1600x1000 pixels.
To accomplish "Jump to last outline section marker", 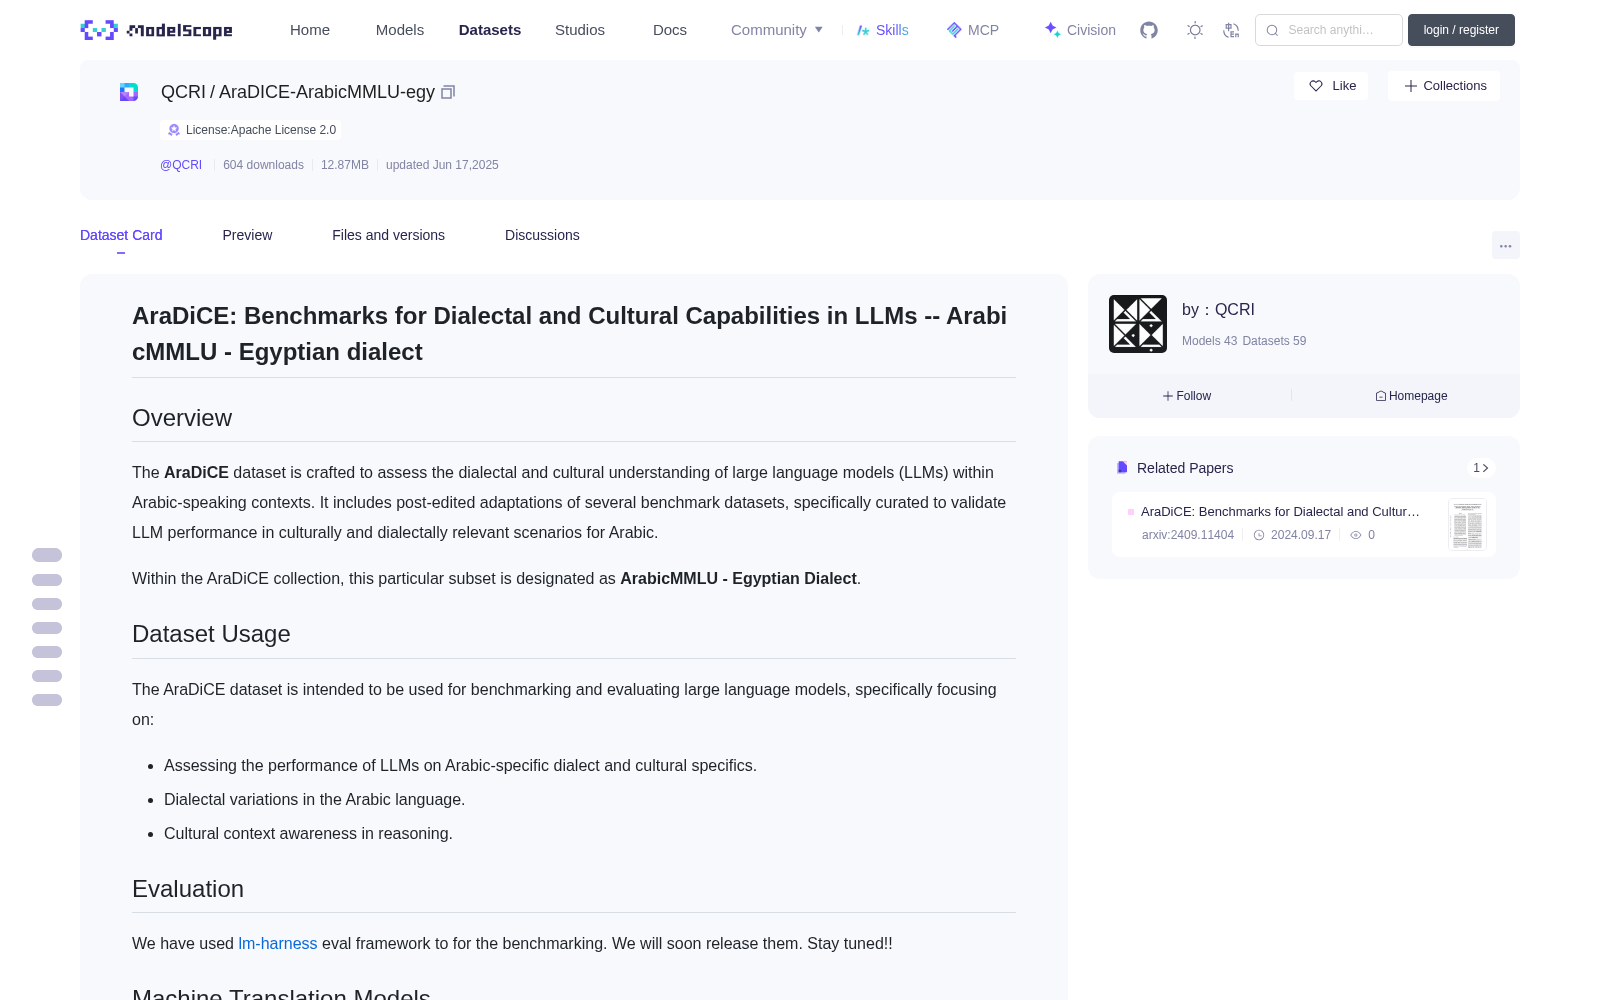I will [47, 700].
